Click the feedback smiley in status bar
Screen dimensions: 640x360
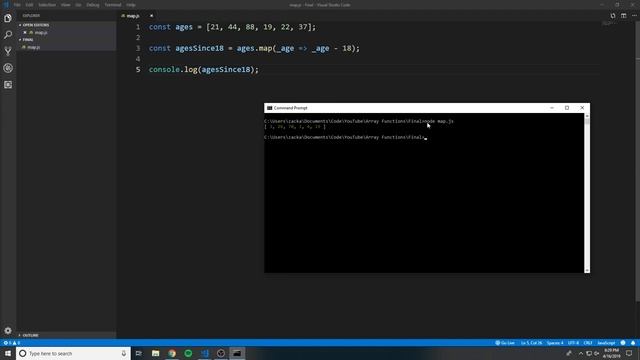[623, 343]
